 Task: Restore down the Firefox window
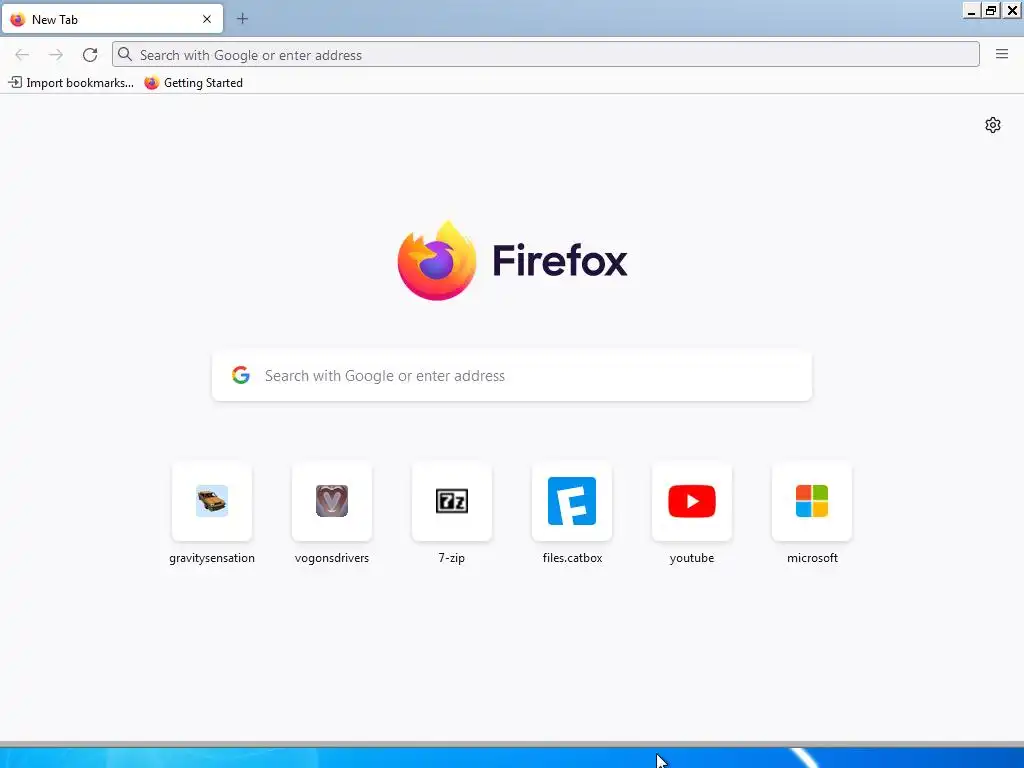(991, 10)
